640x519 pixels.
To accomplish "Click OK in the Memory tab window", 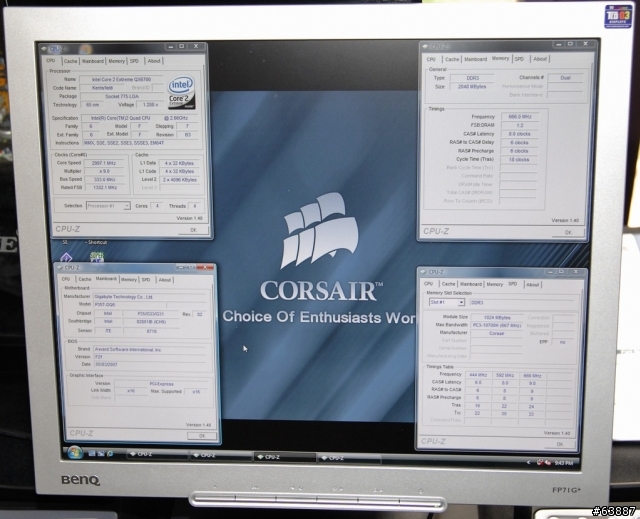I will tap(568, 232).
